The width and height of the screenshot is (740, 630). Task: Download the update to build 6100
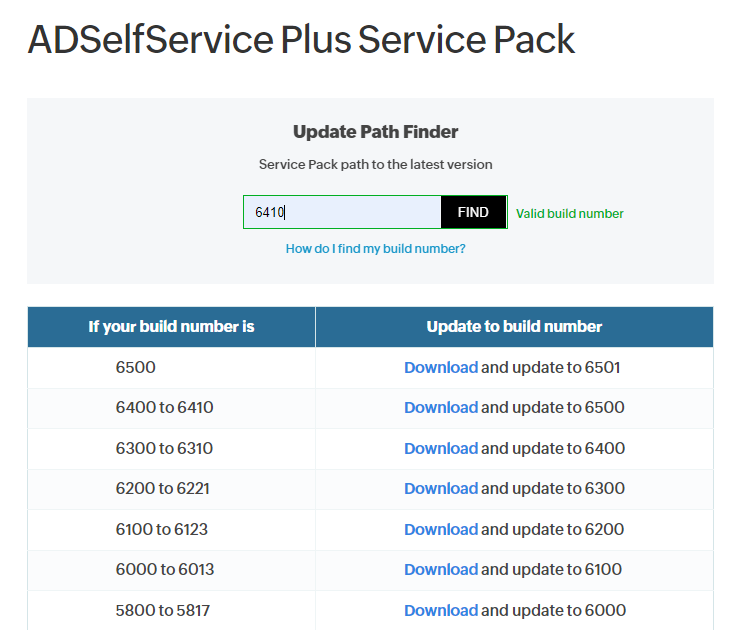[x=440, y=570]
